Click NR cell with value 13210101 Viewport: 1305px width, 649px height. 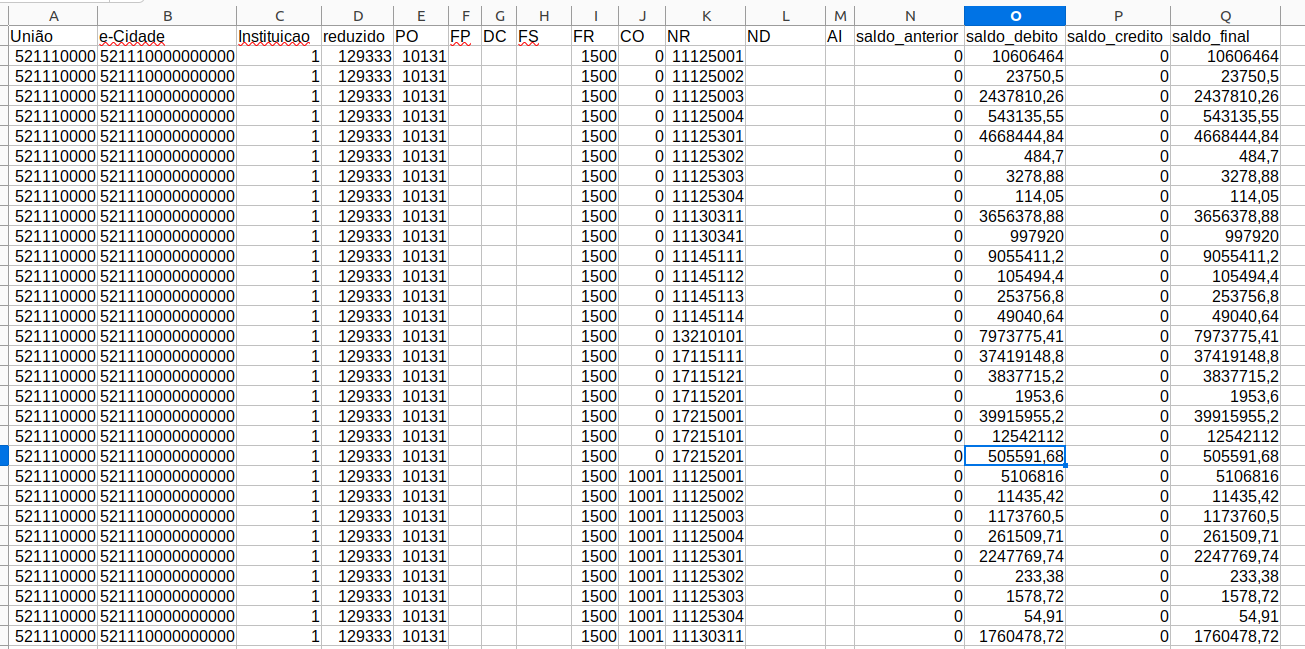[706, 336]
